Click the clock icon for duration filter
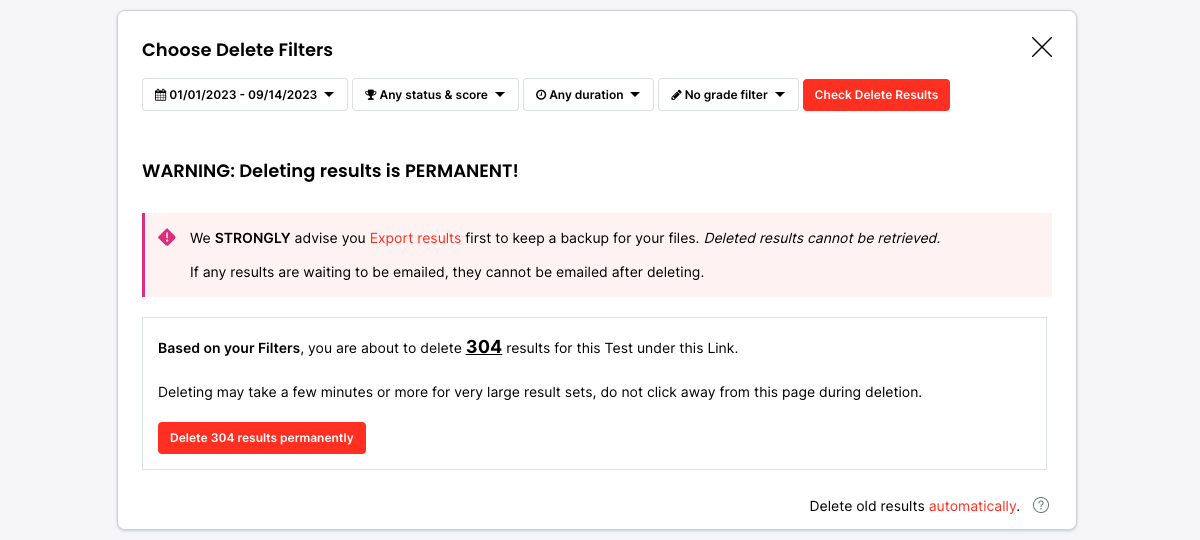This screenshot has height=540, width=1200. point(541,95)
